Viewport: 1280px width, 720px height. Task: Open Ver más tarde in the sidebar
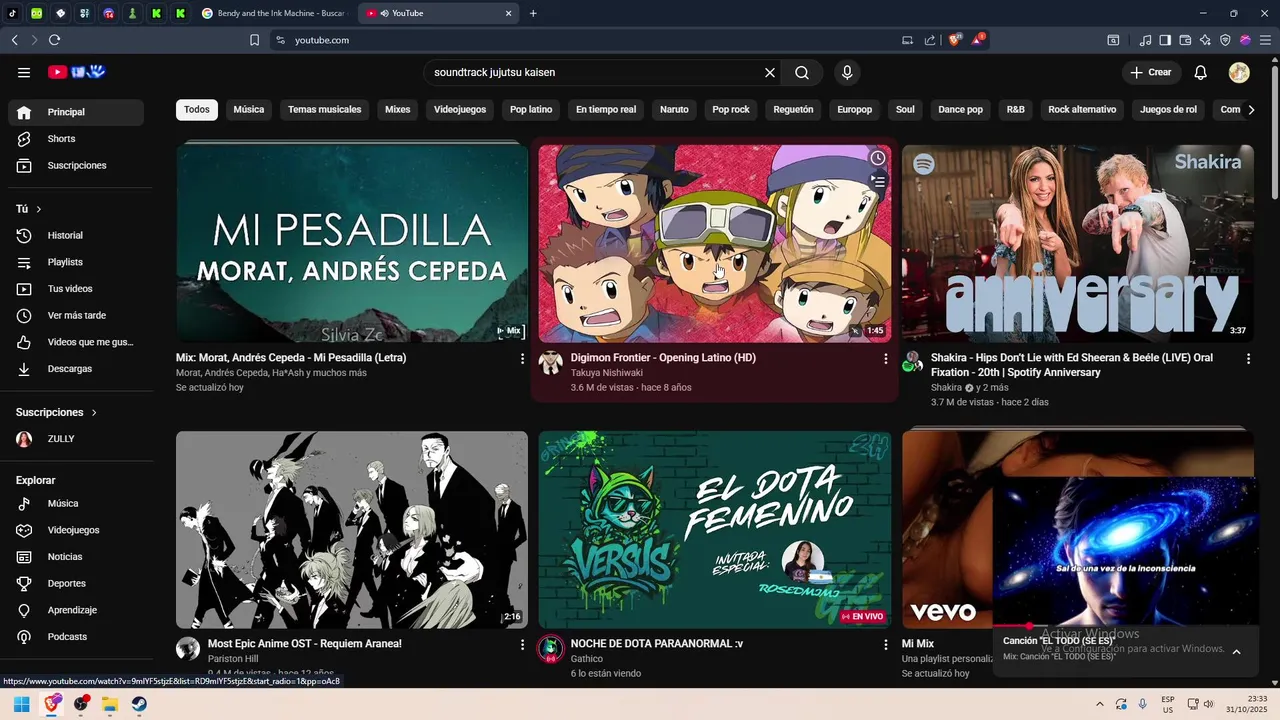pyautogui.click(x=76, y=315)
